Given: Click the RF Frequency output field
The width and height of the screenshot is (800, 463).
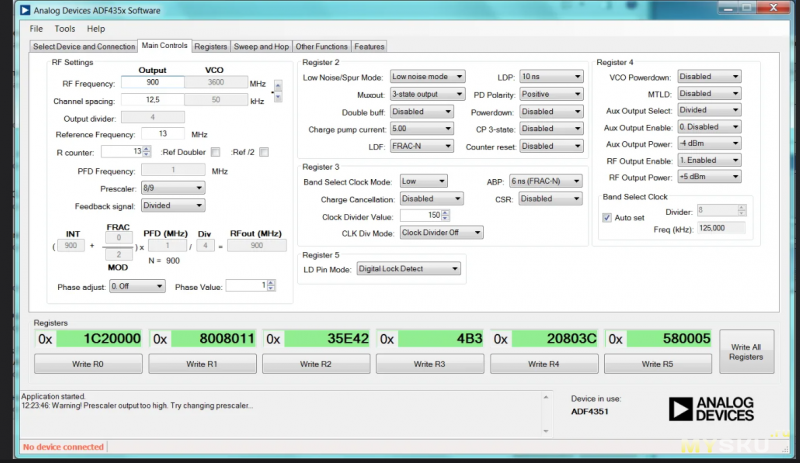Looking at the screenshot, I should [x=152, y=83].
